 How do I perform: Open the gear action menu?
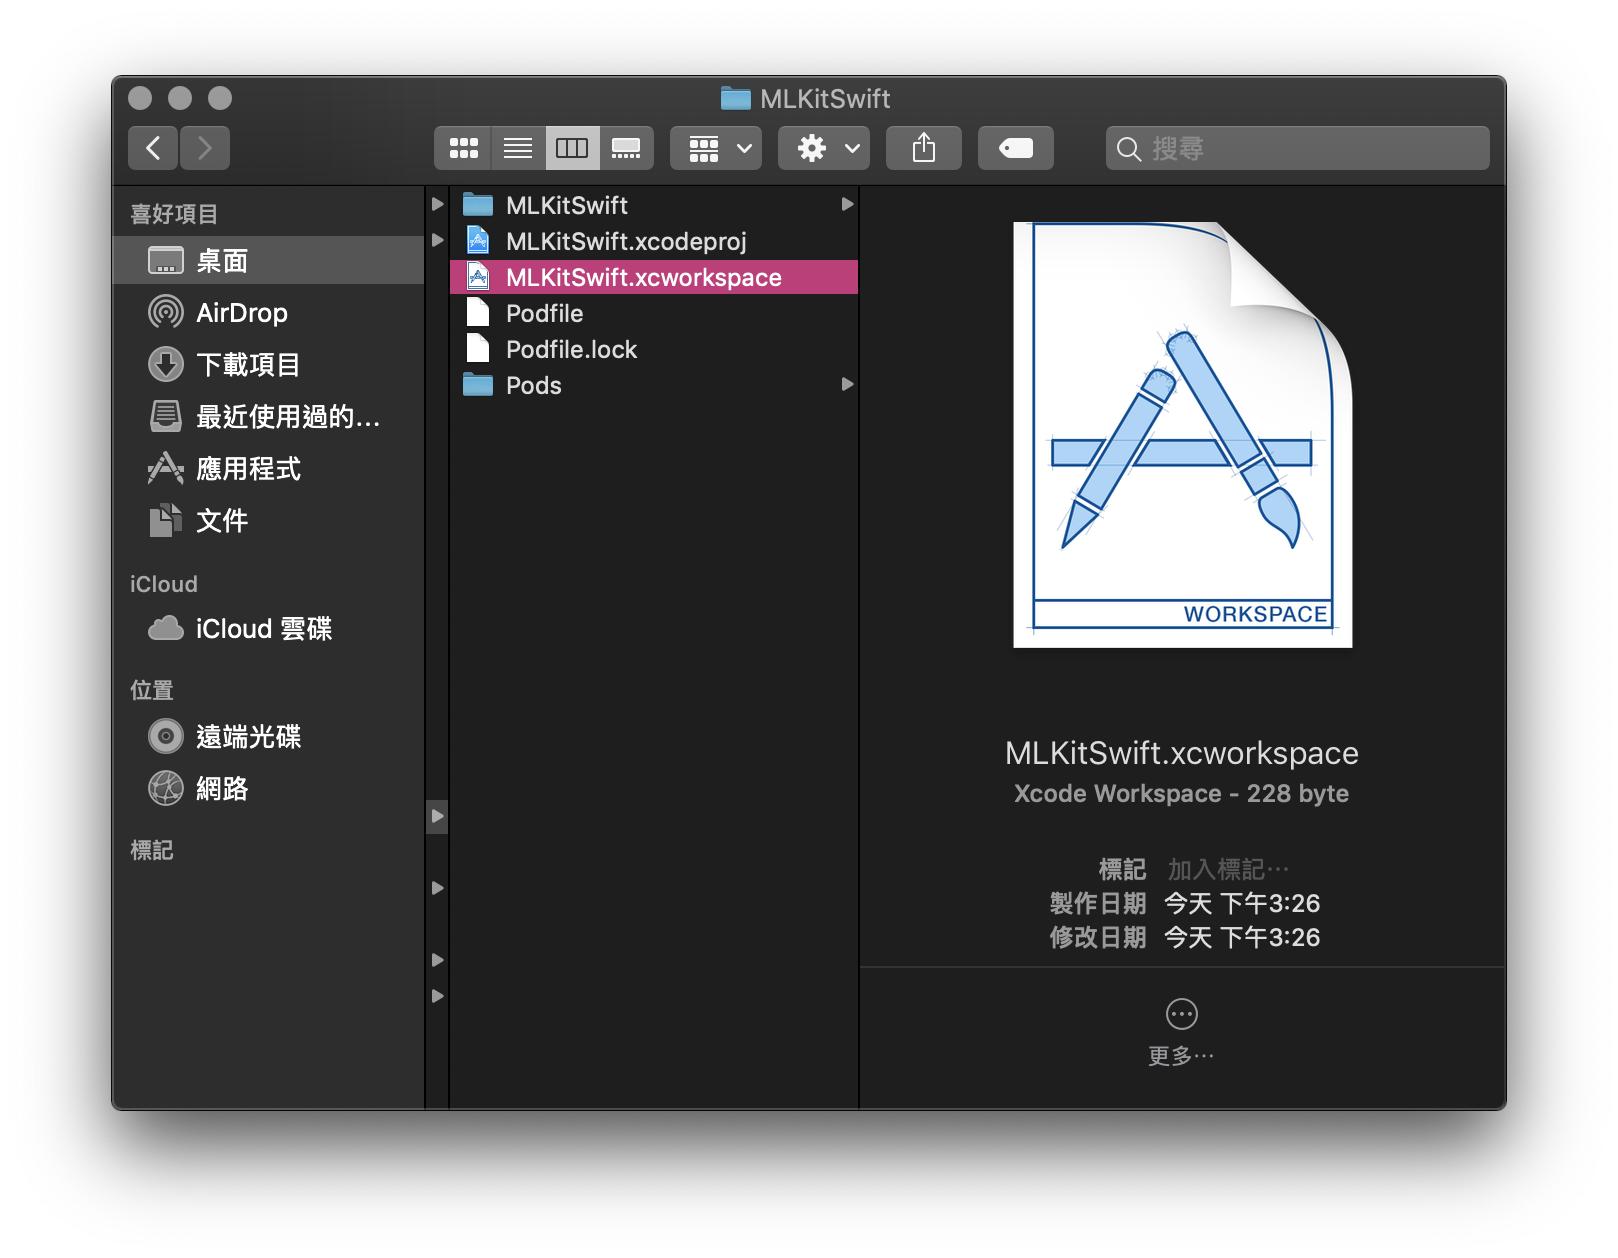[x=824, y=148]
